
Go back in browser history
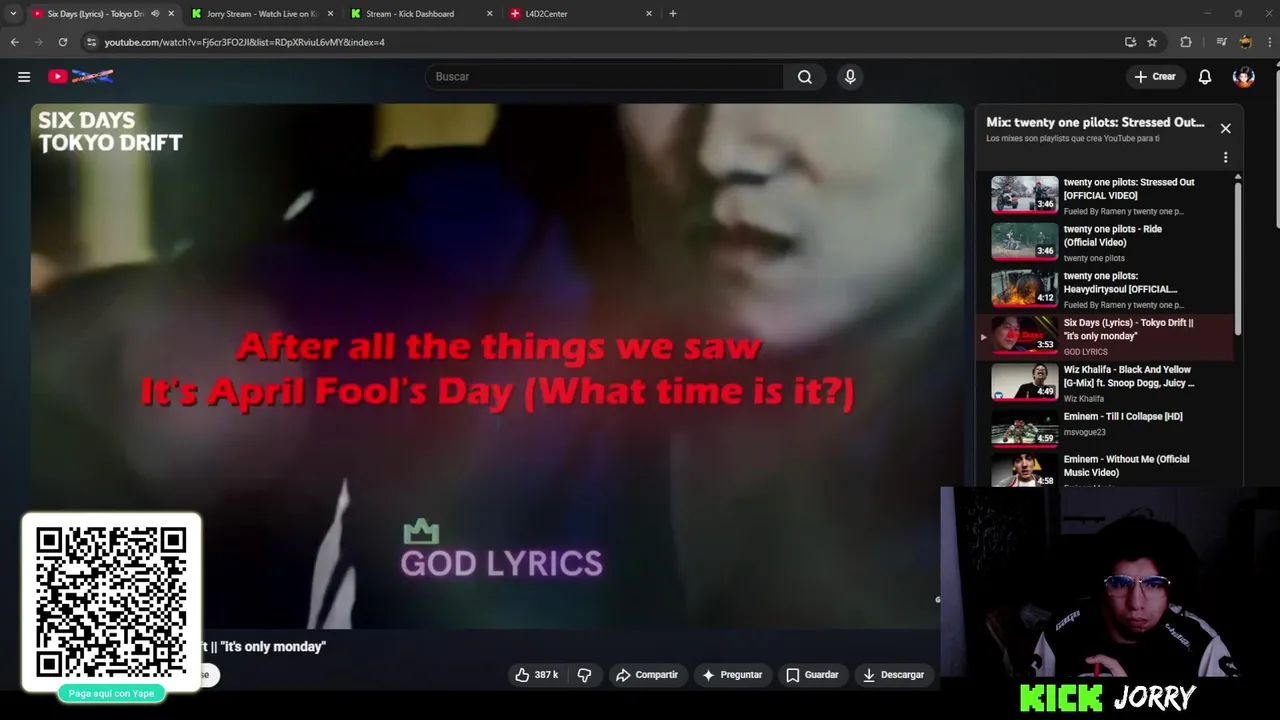pyautogui.click(x=14, y=42)
